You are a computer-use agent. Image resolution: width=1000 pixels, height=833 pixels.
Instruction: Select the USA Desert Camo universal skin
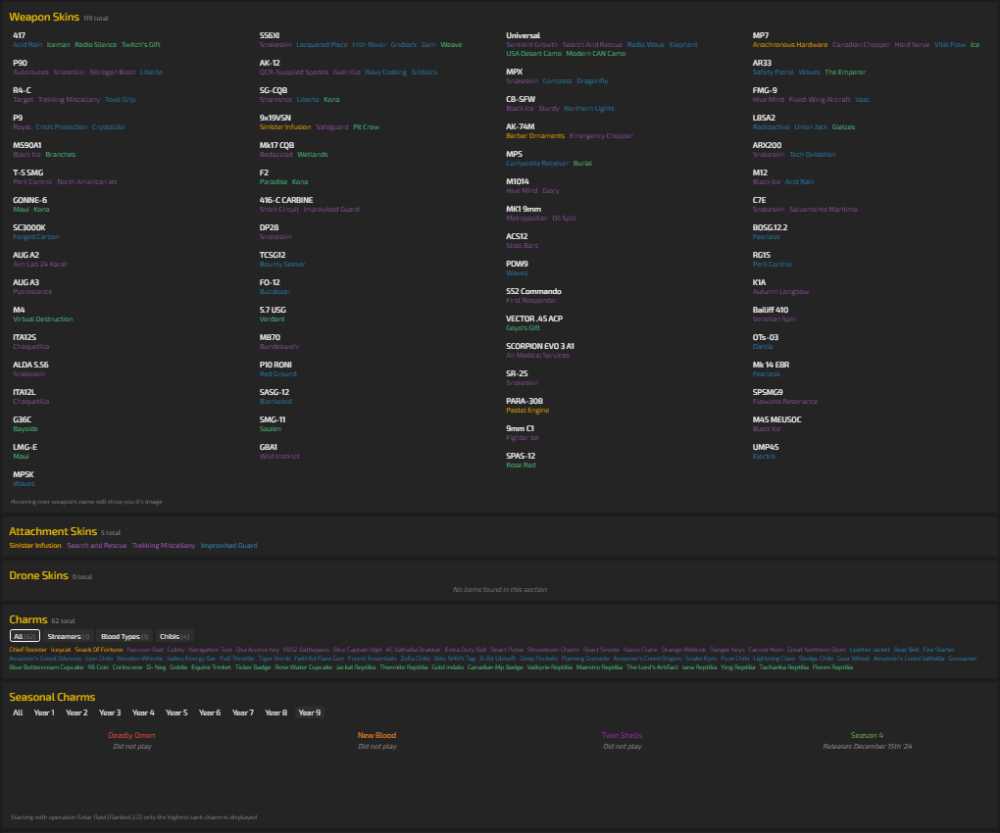pos(534,54)
